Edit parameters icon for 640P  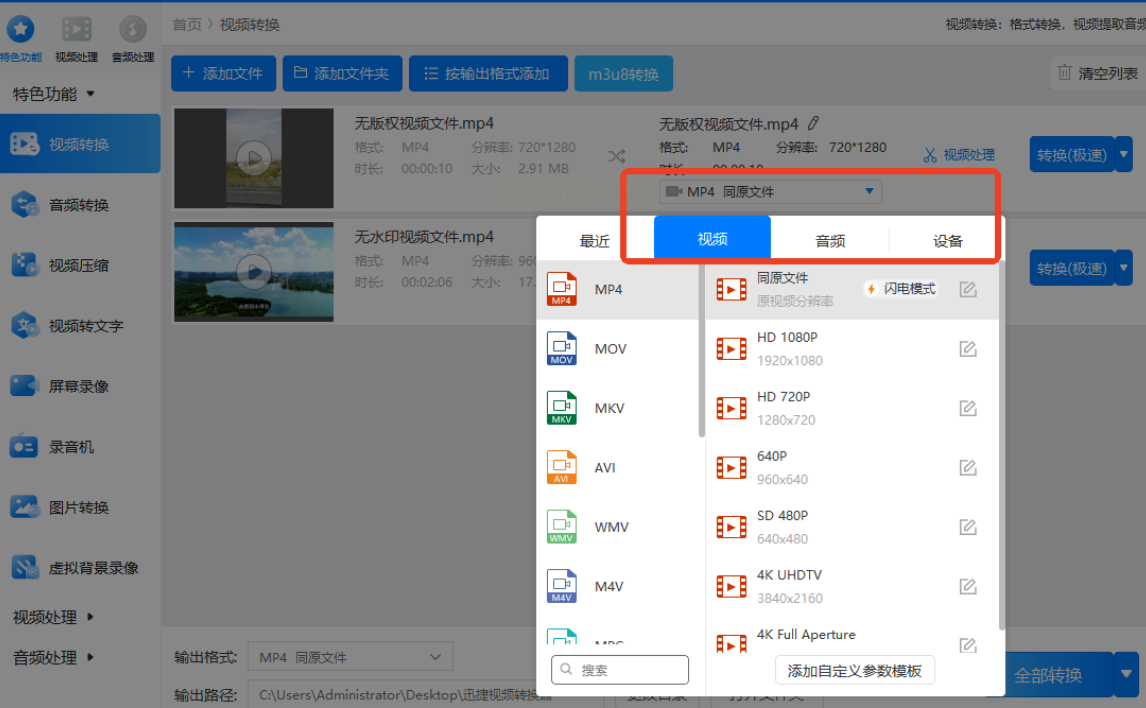[x=968, y=468]
